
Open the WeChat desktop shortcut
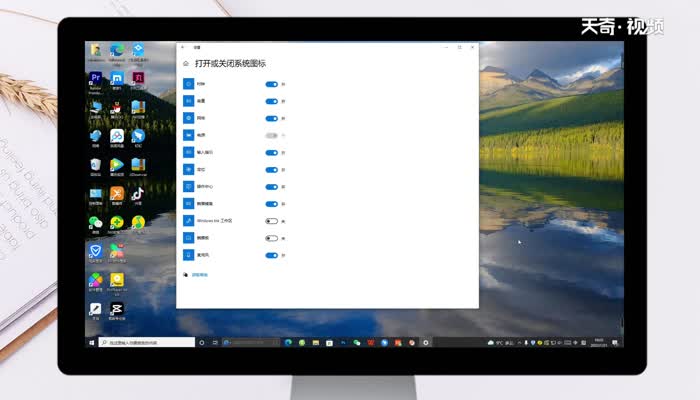(x=95, y=223)
